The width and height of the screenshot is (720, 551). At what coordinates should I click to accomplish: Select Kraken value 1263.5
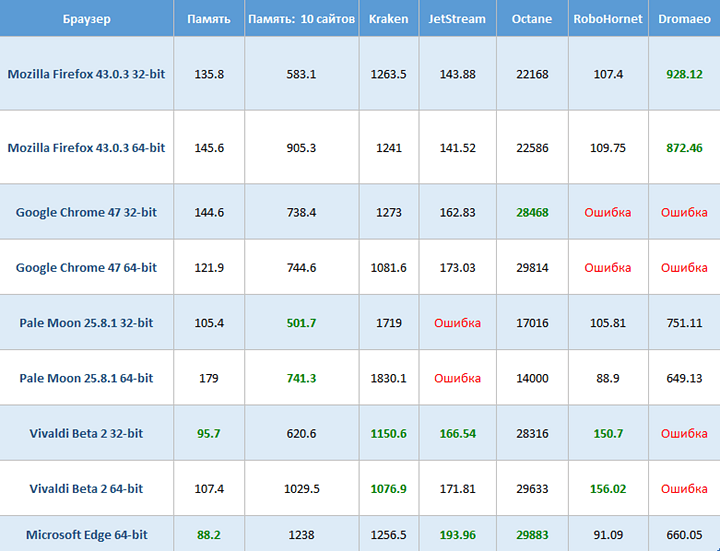[388, 74]
